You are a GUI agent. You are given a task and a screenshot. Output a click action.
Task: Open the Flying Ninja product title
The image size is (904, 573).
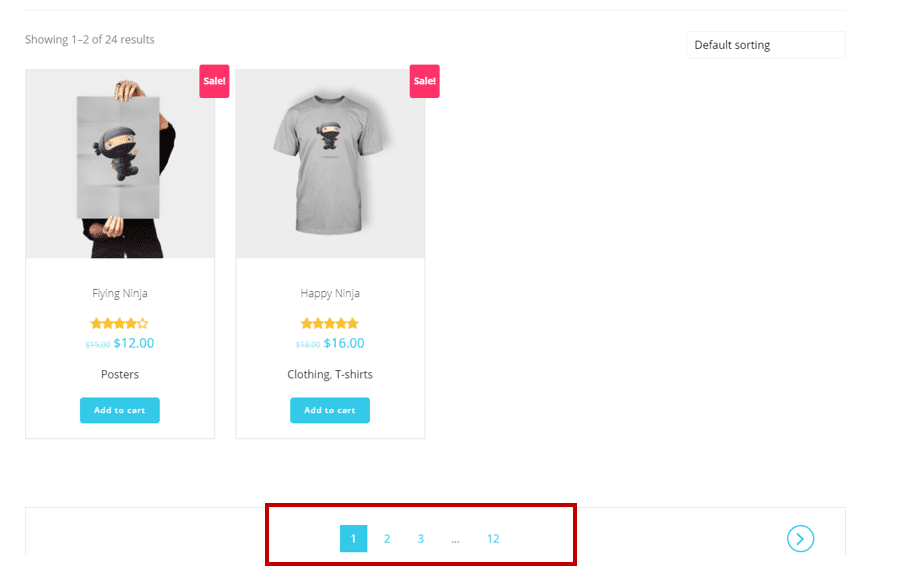[120, 293]
